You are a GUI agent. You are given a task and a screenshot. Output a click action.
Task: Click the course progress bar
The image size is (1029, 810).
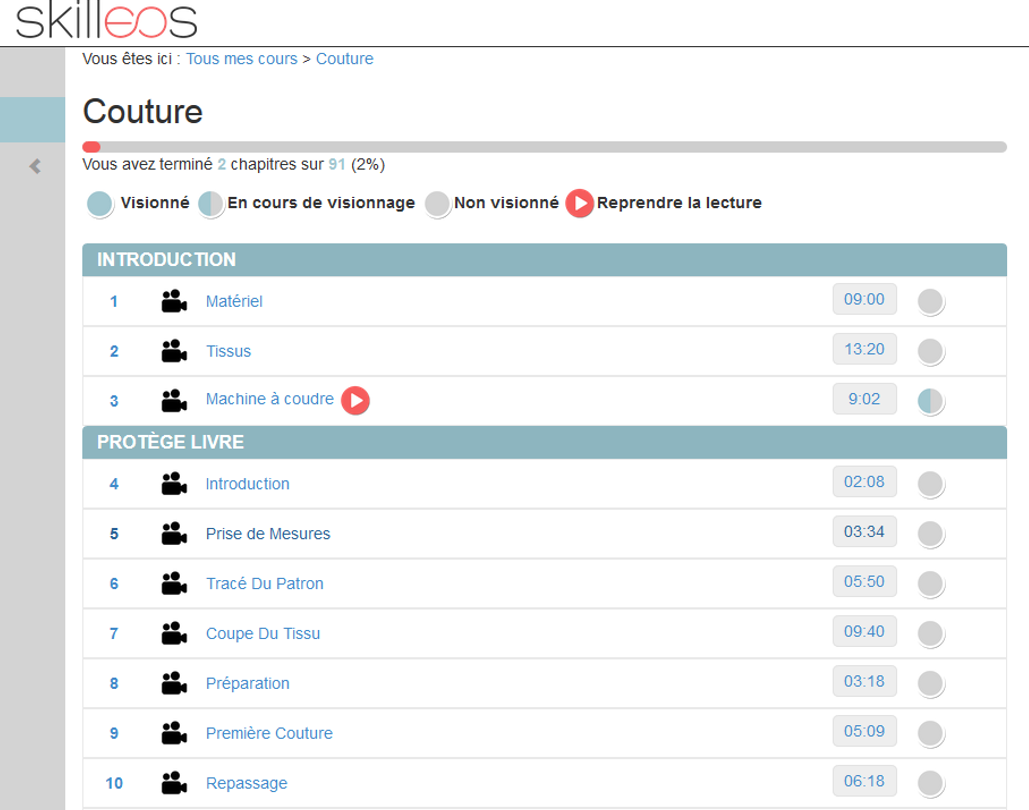545,147
